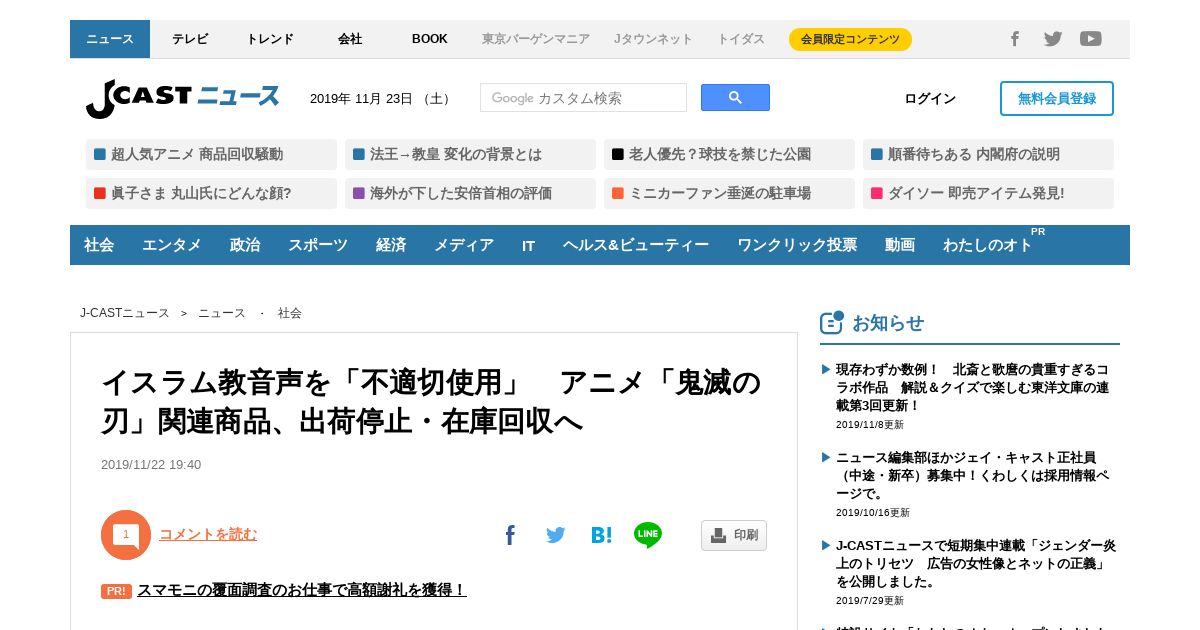This screenshot has width=1200, height=630.
Task: Open 眞子さま 丸山氏にどんな顔? headline
Action: coord(211,193)
